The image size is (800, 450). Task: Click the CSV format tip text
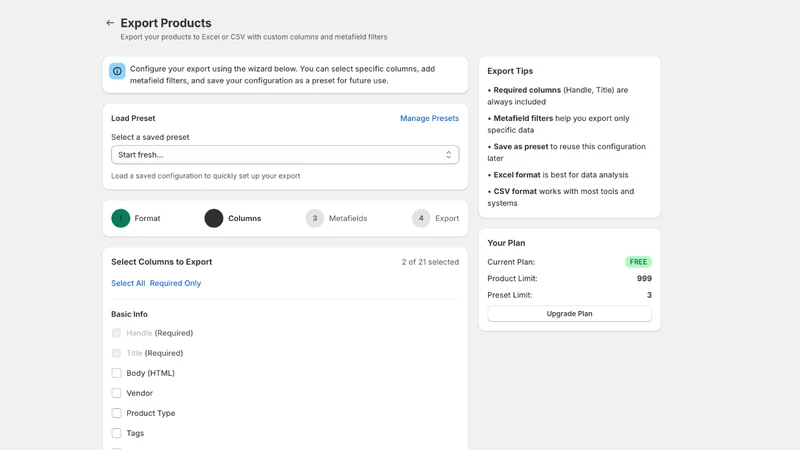tap(561, 197)
